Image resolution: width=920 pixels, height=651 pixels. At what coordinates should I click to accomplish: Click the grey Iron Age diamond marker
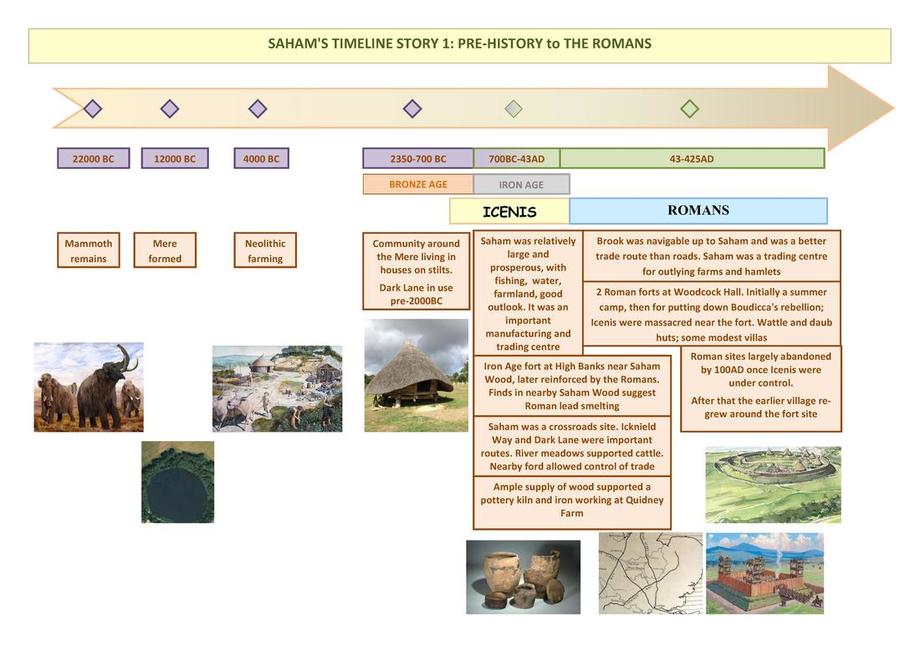pyautogui.click(x=513, y=108)
